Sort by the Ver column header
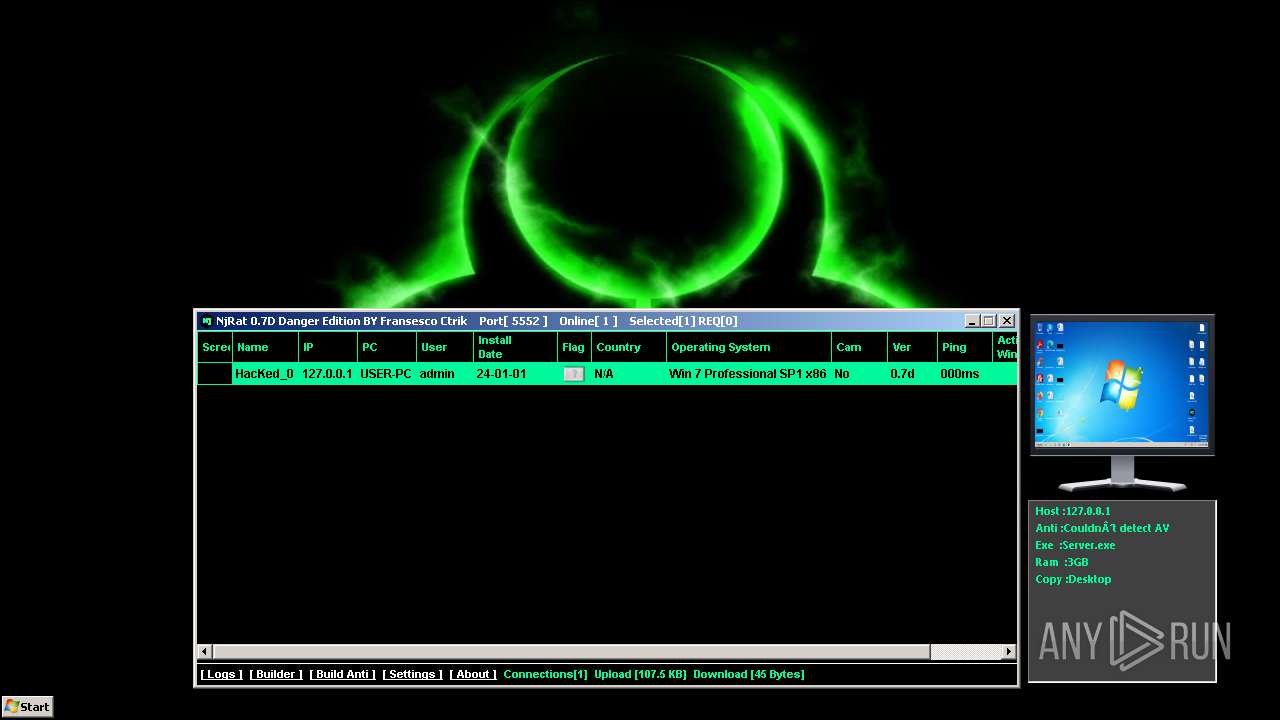This screenshot has height=720, width=1280. point(913,347)
